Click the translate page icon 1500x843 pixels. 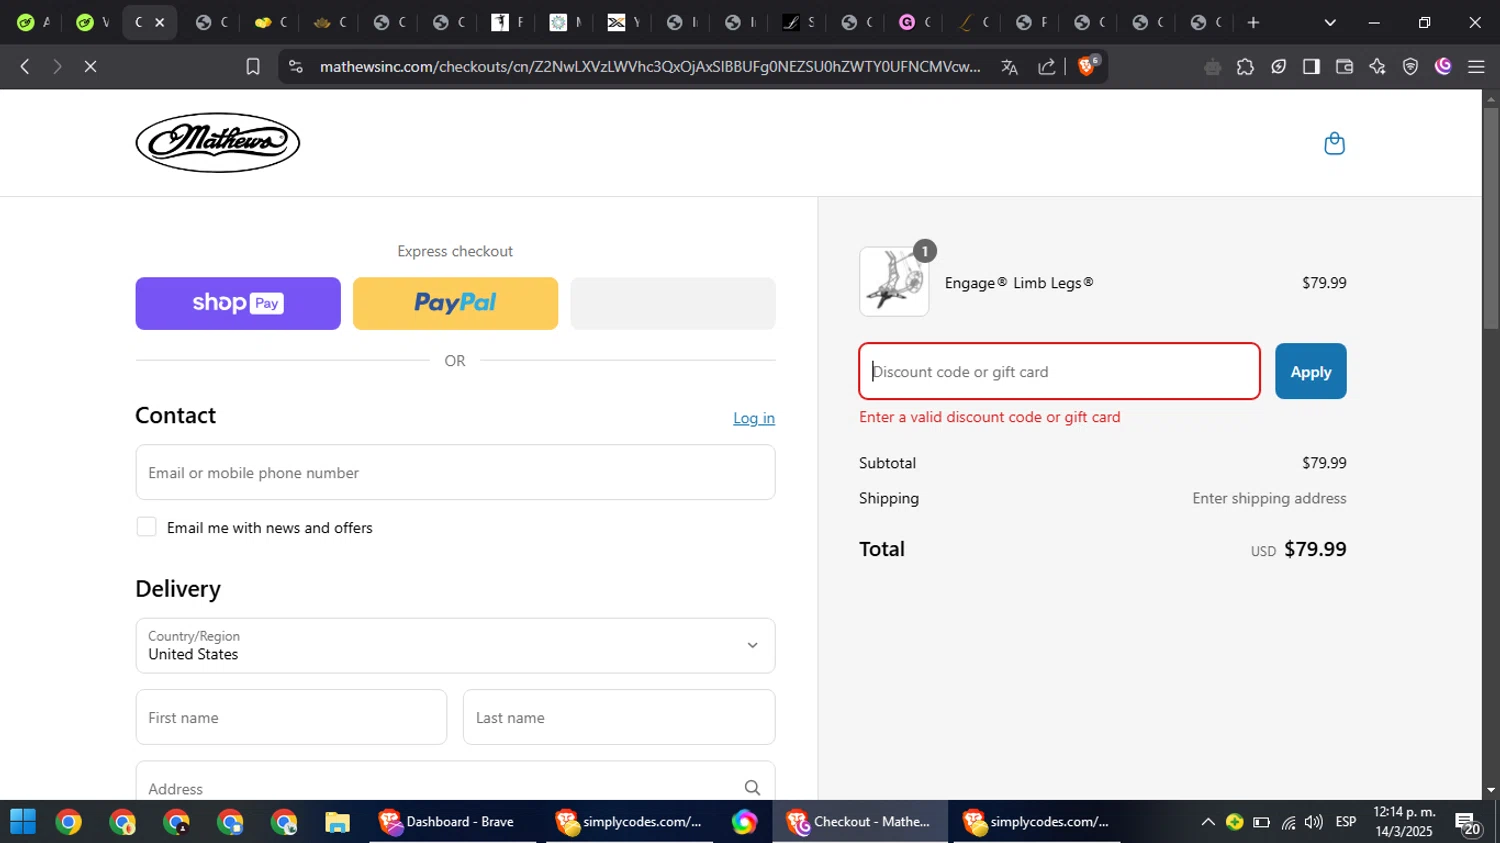pos(1010,67)
